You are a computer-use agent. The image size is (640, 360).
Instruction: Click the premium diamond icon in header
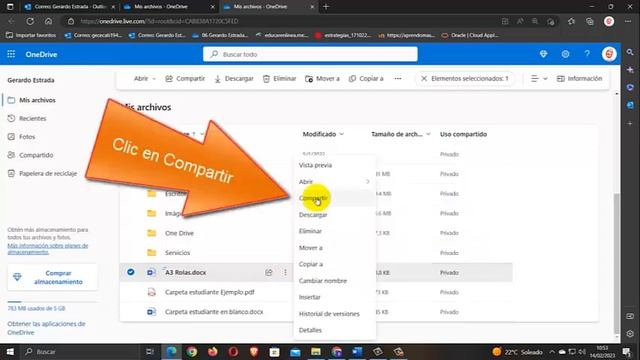click(x=543, y=54)
